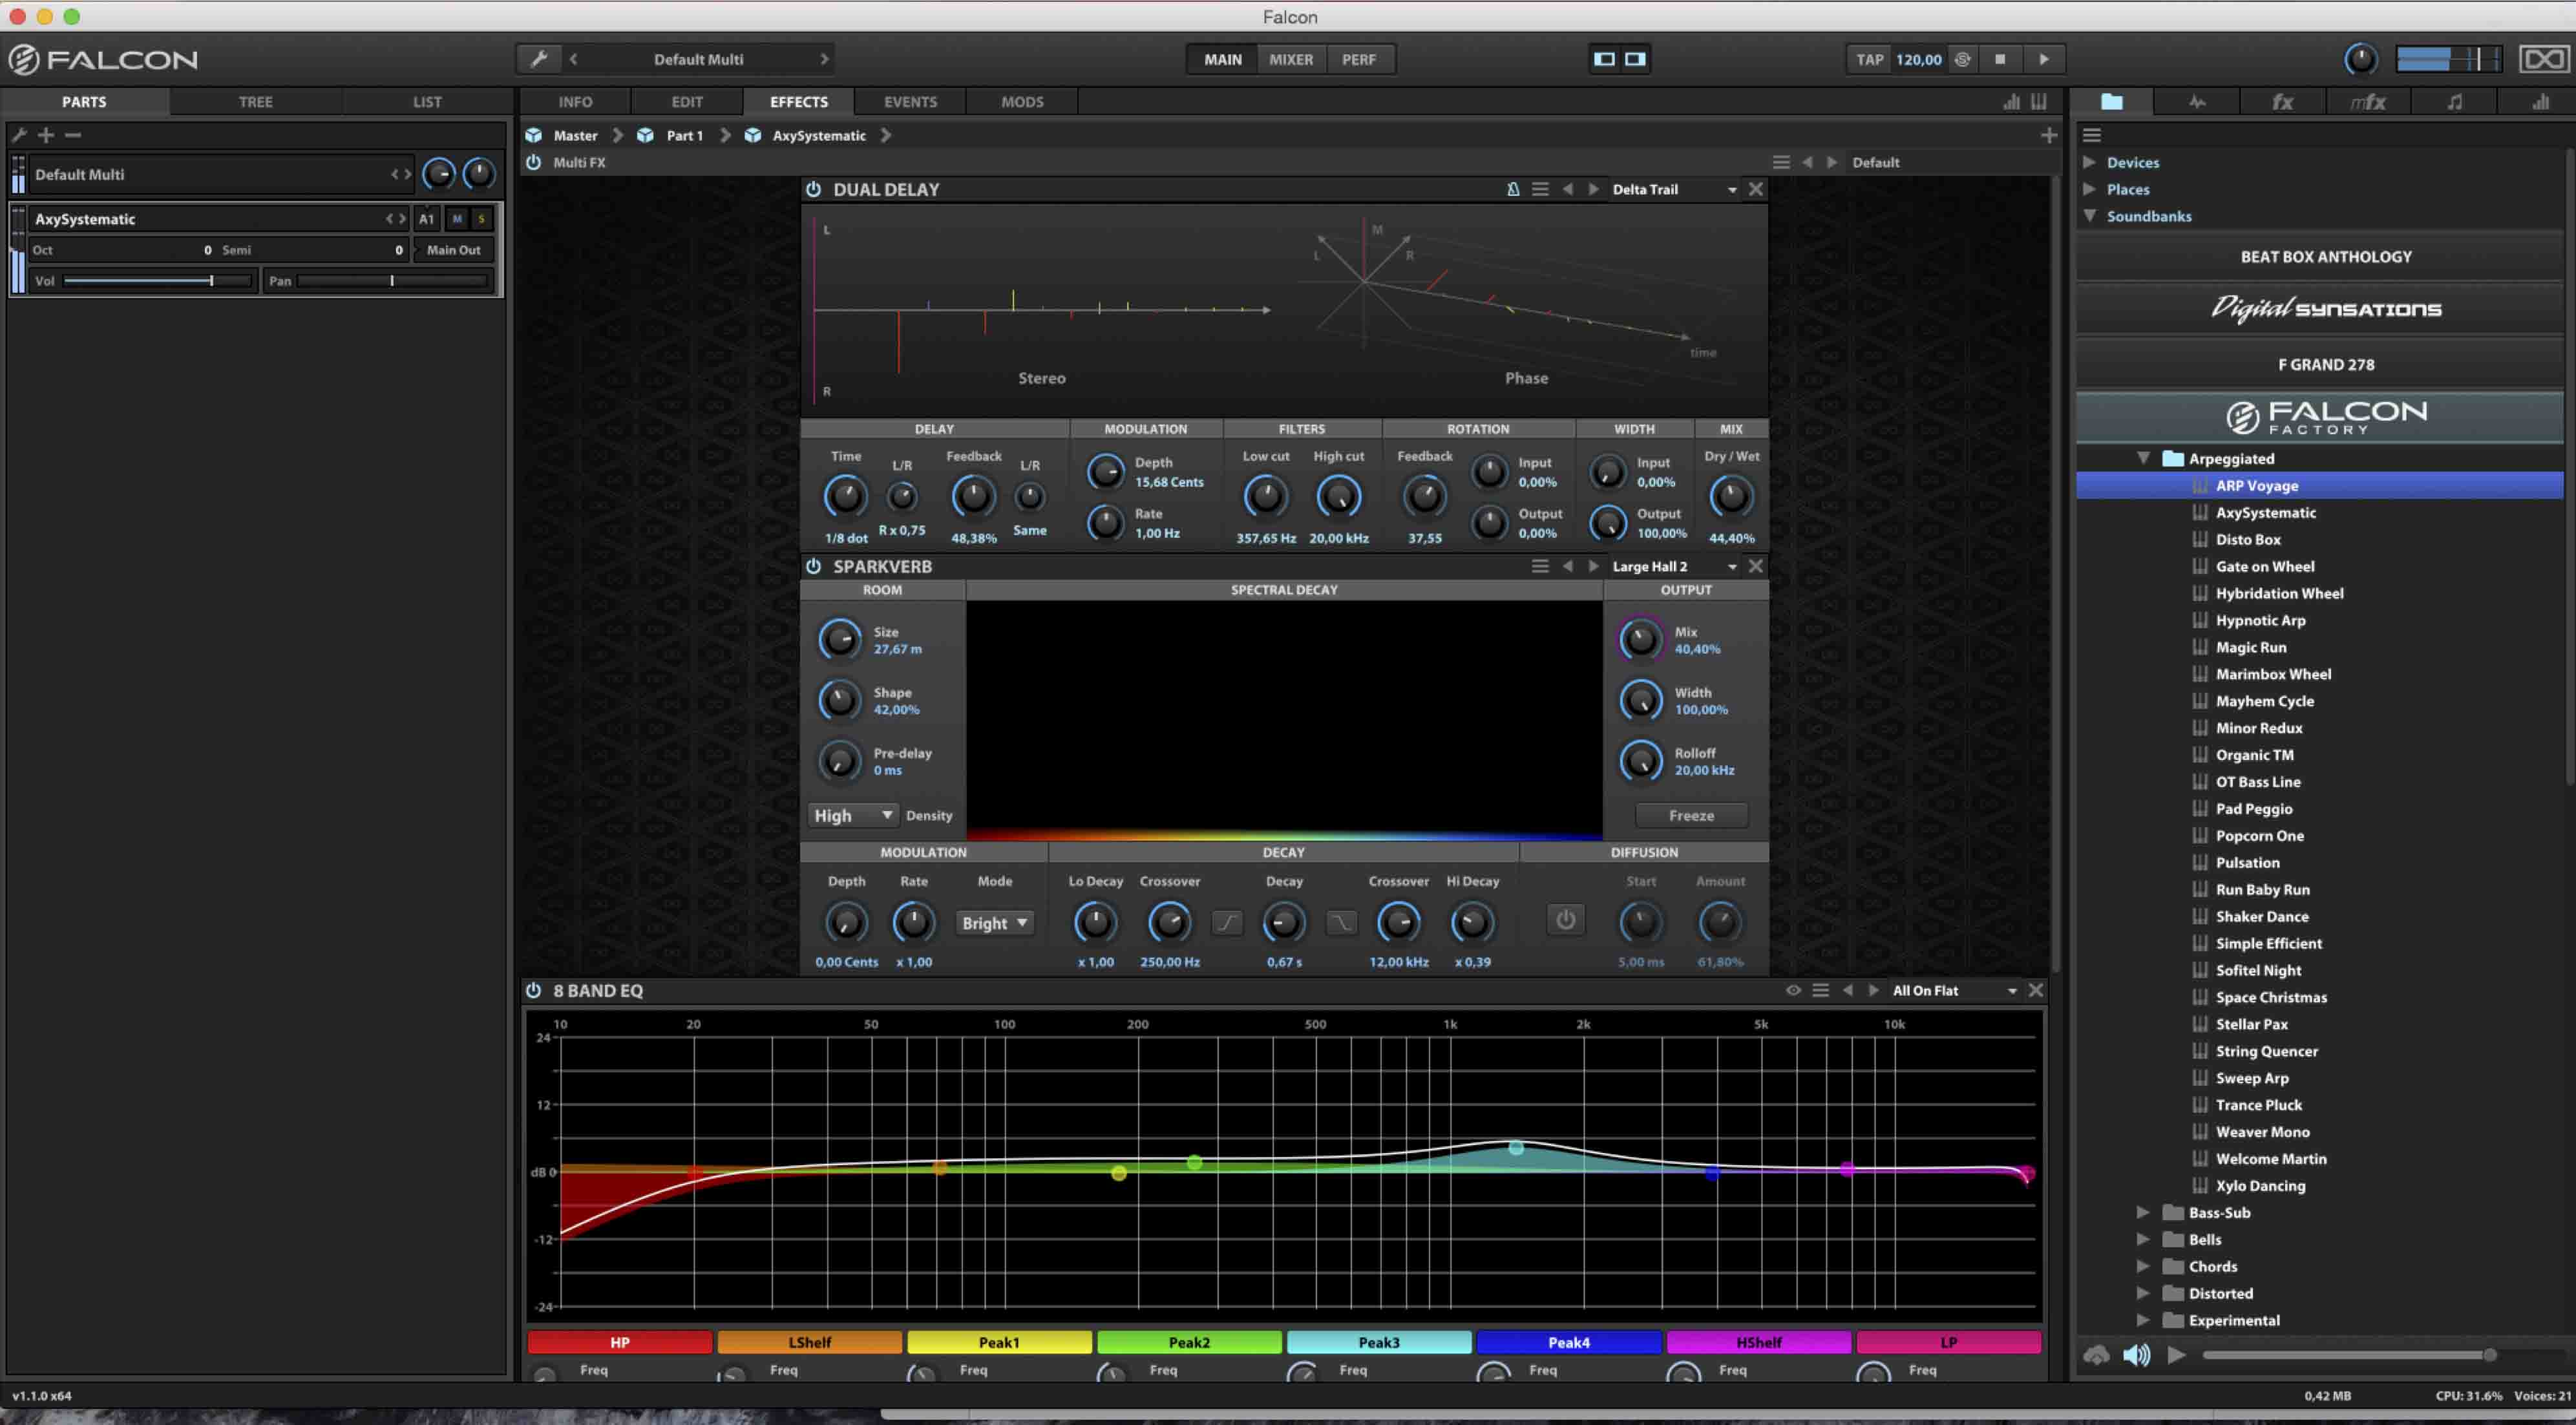Viewport: 2576px width, 1425px height.
Task: Toggle 8 Band EQ power button
Action: coord(534,990)
